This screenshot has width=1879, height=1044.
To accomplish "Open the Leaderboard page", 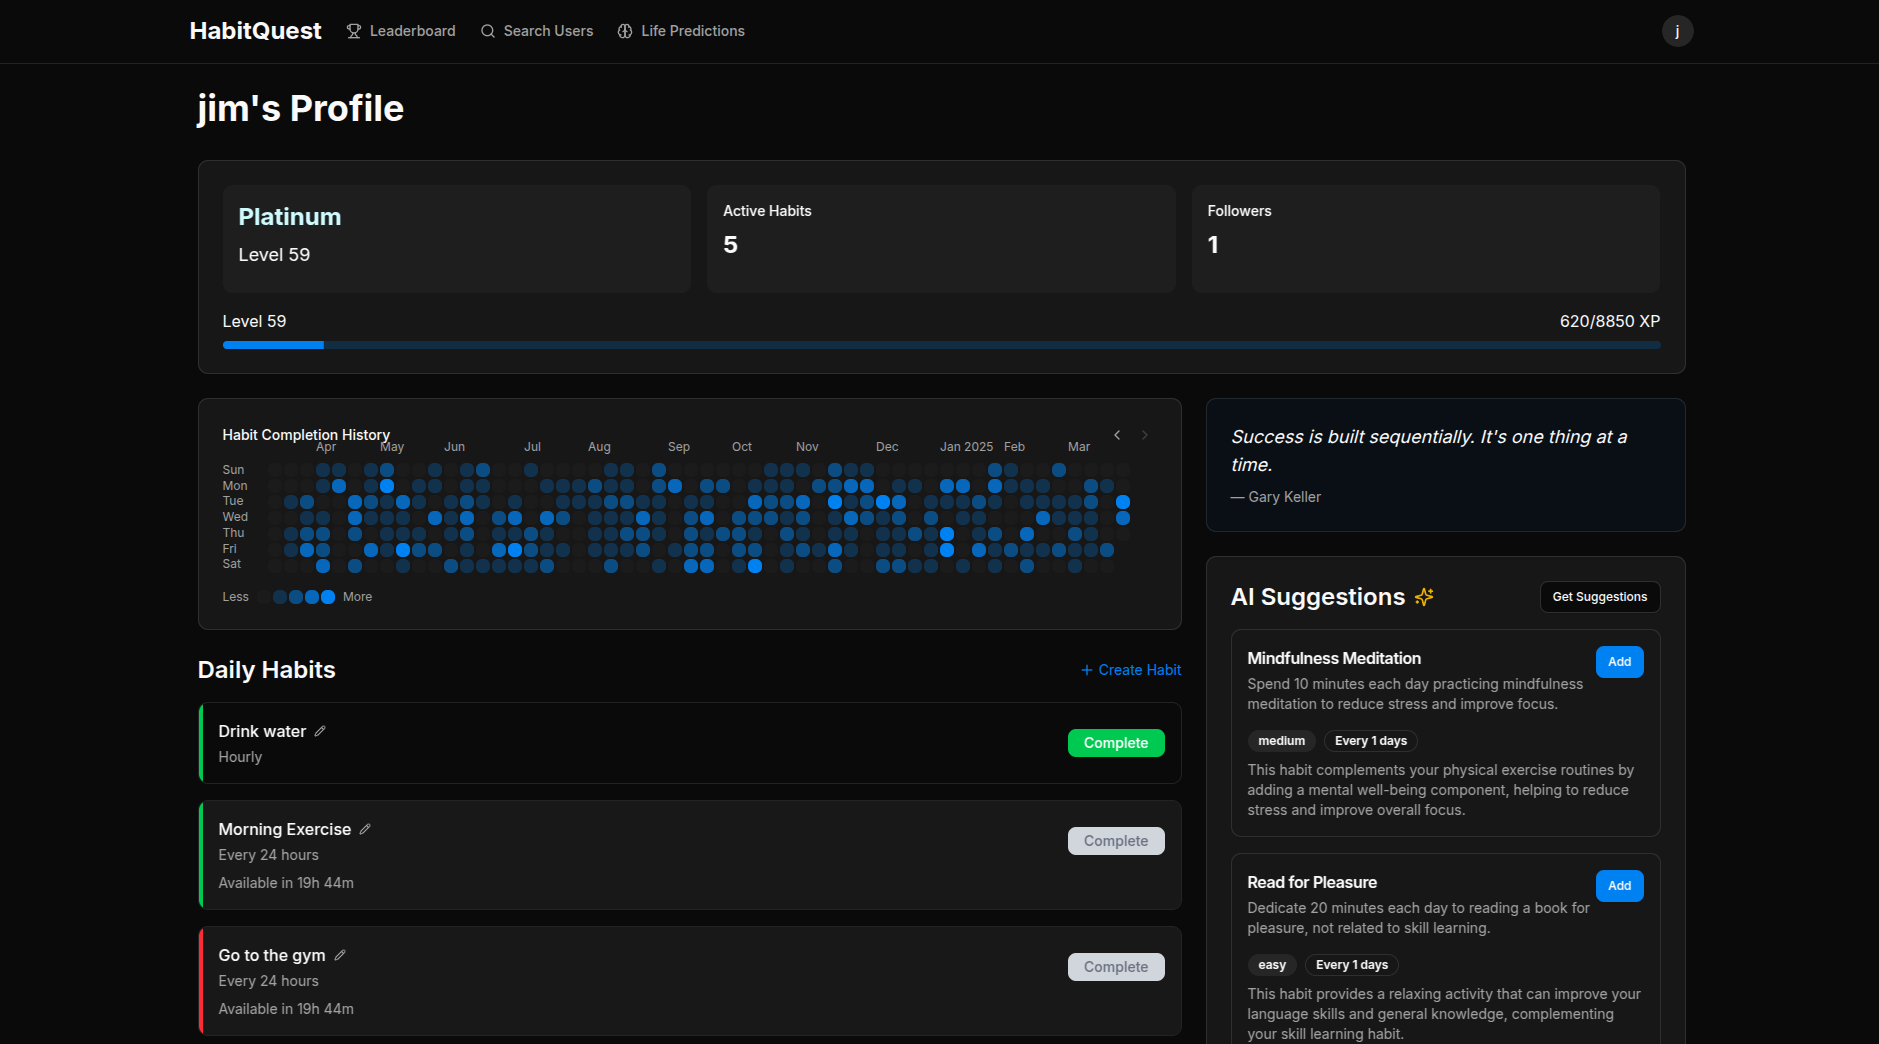I will [401, 31].
